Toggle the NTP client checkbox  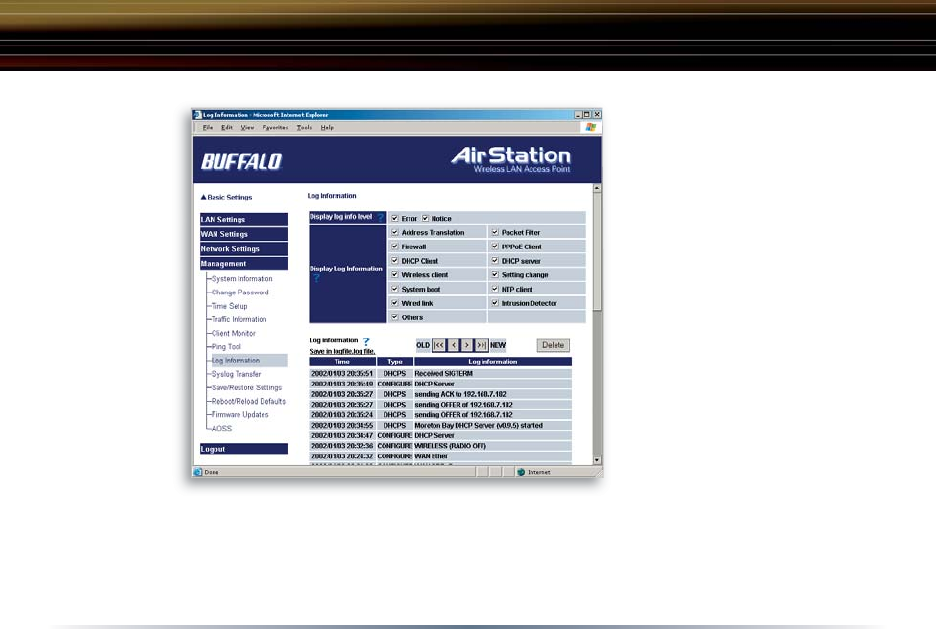495,289
